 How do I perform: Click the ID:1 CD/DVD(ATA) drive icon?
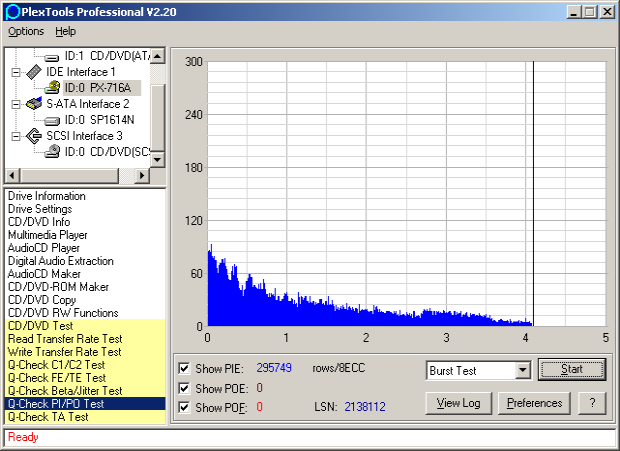pyautogui.click(x=52, y=58)
